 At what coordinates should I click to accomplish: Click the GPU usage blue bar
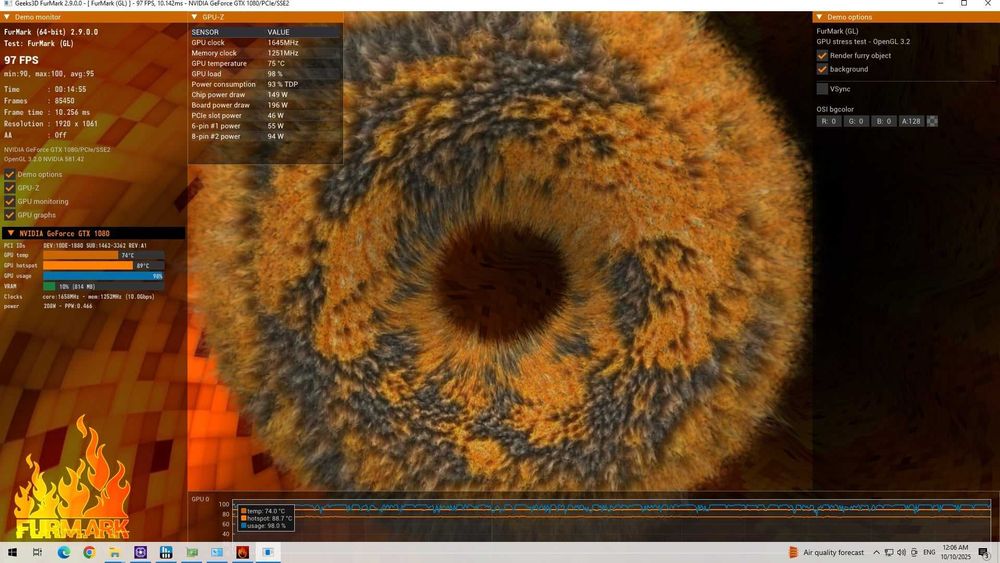[x=103, y=276]
